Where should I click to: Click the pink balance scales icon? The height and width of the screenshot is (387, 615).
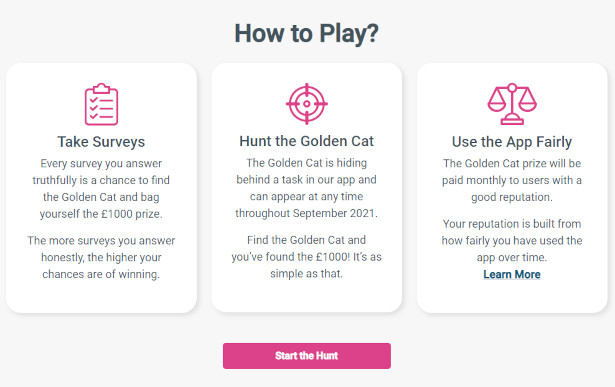tap(512, 104)
